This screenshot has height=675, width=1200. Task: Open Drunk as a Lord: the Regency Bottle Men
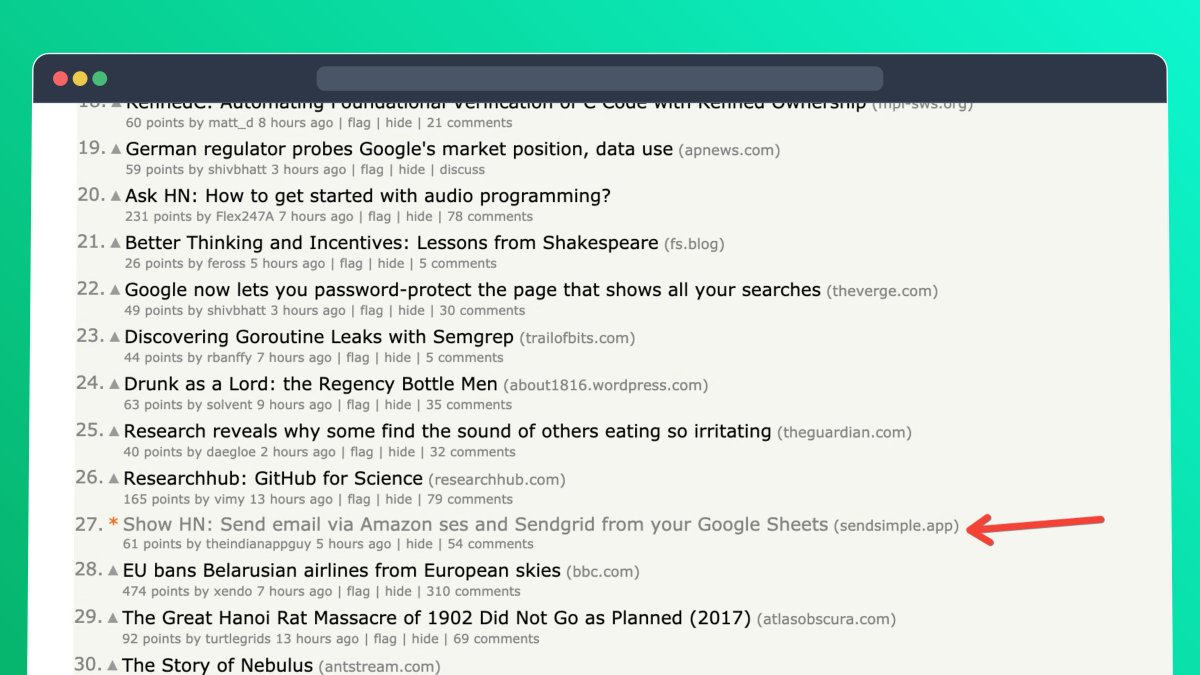[311, 384]
